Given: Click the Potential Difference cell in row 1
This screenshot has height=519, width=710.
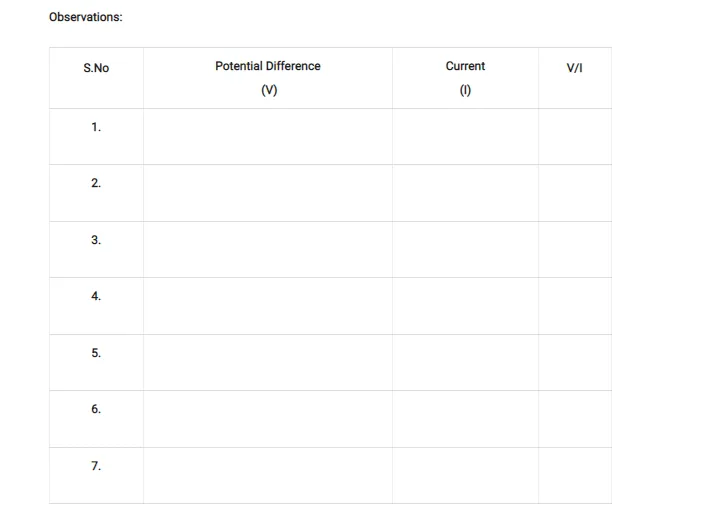Looking at the screenshot, I should pyautogui.click(x=268, y=136).
